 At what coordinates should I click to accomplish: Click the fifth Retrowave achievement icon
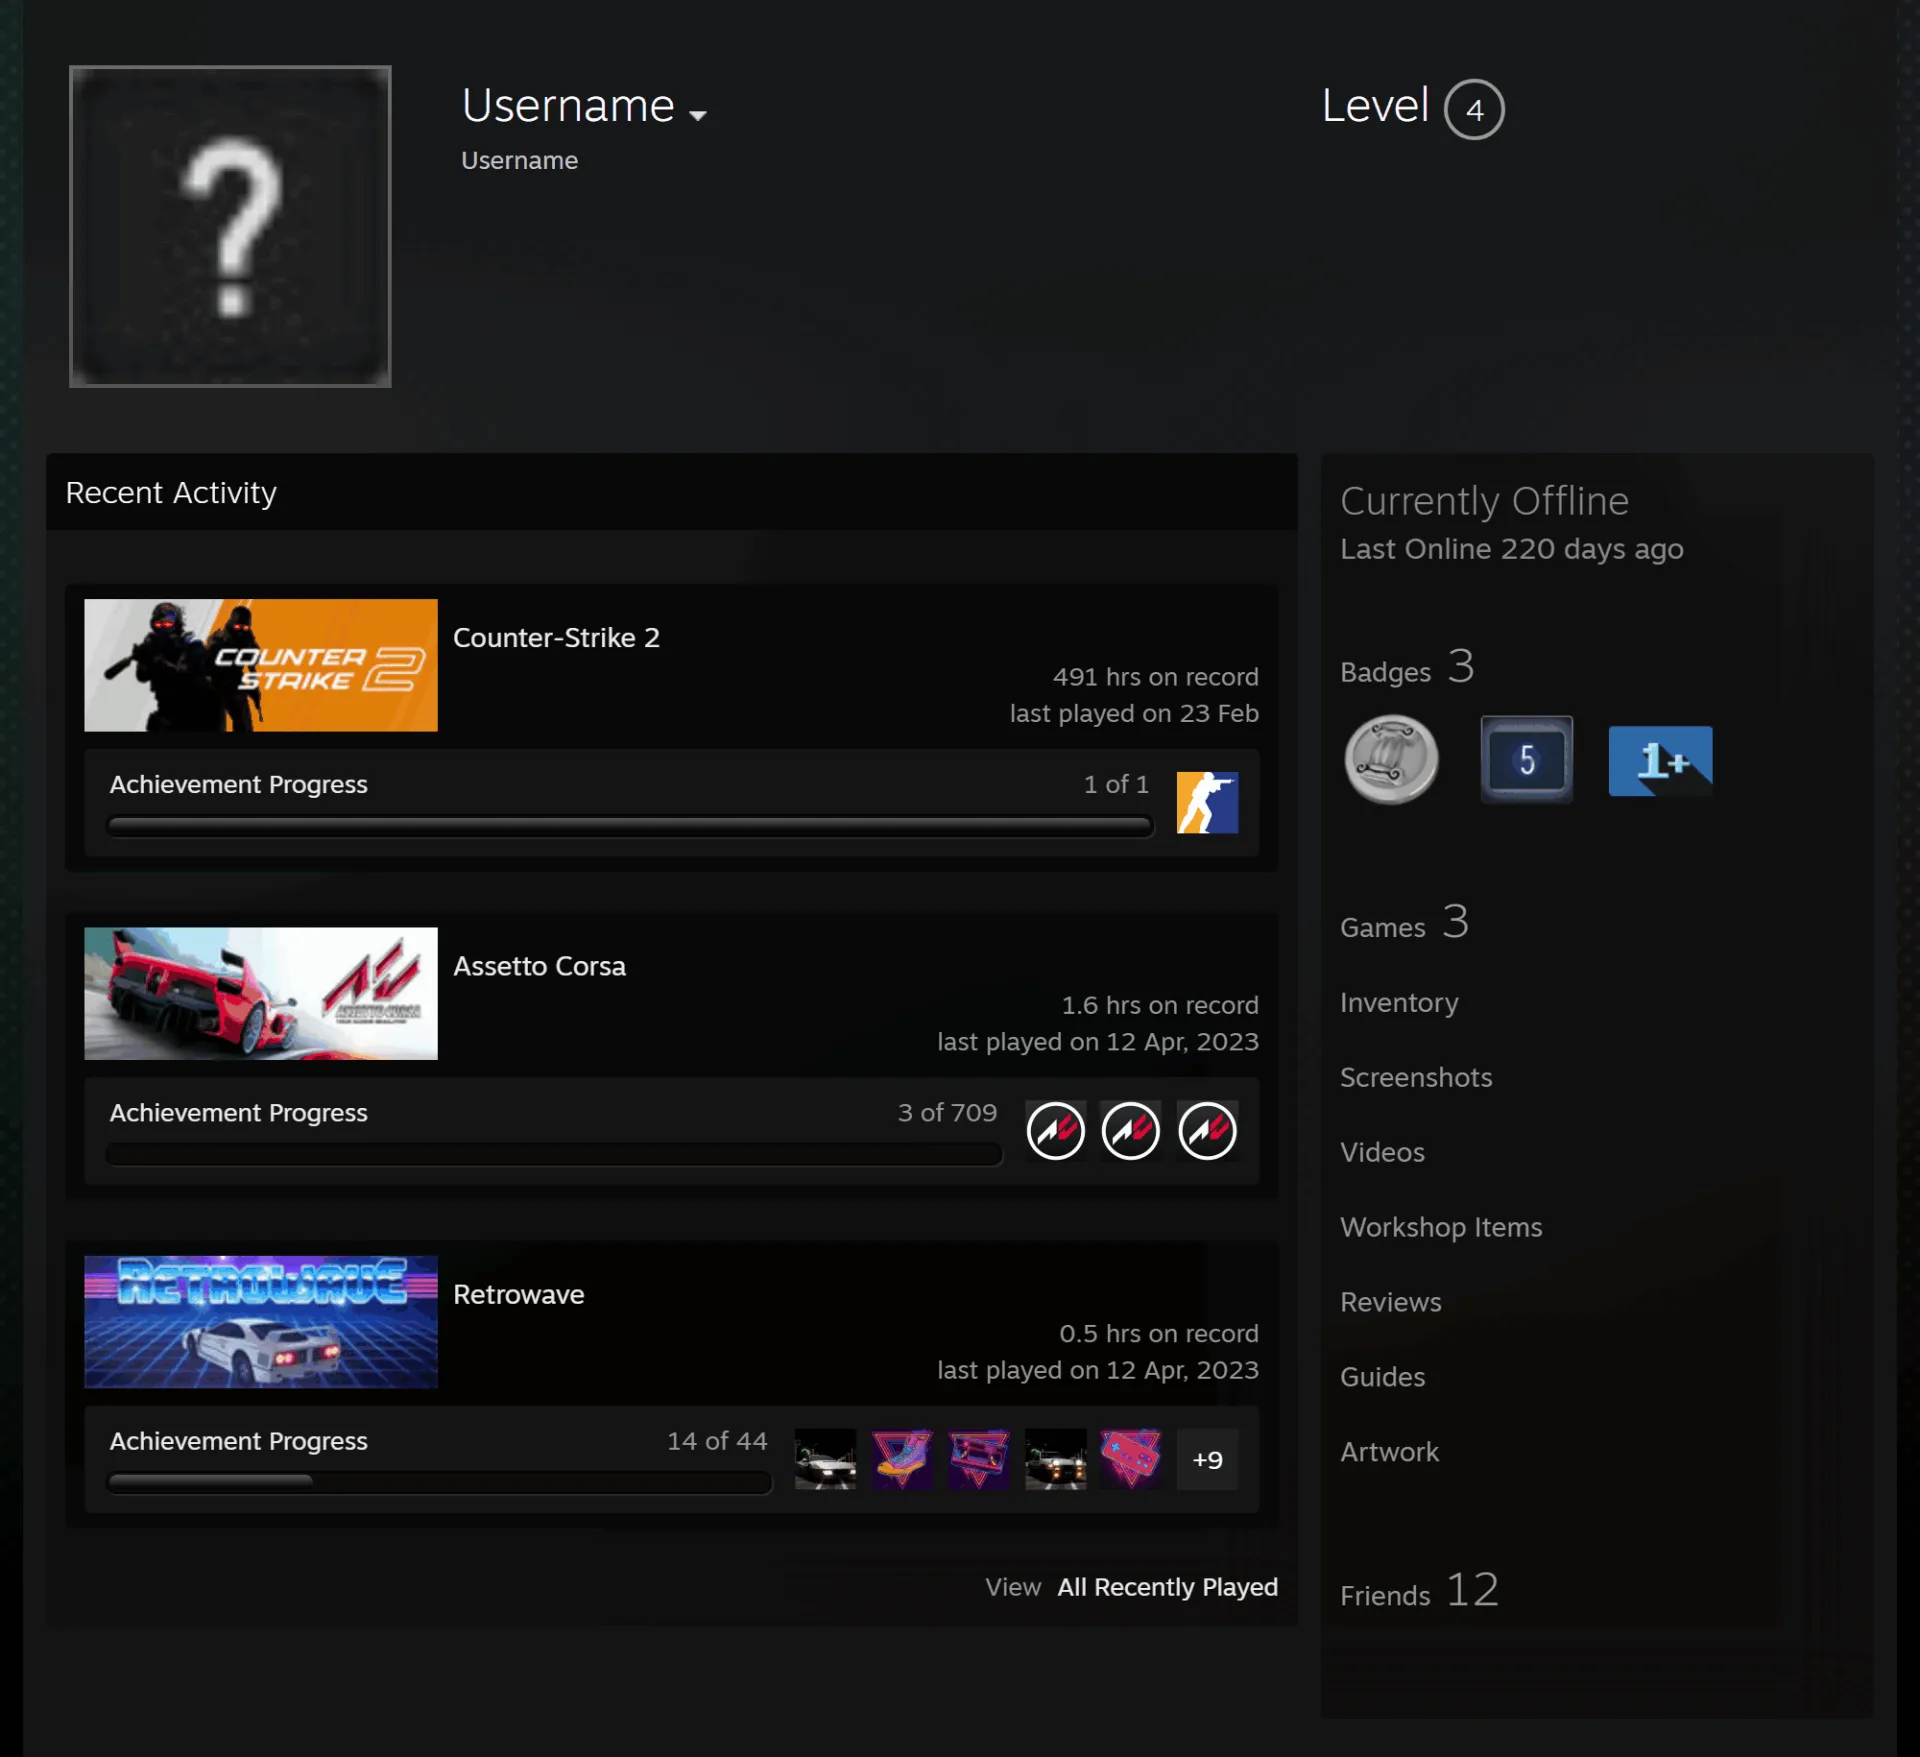point(1131,1459)
